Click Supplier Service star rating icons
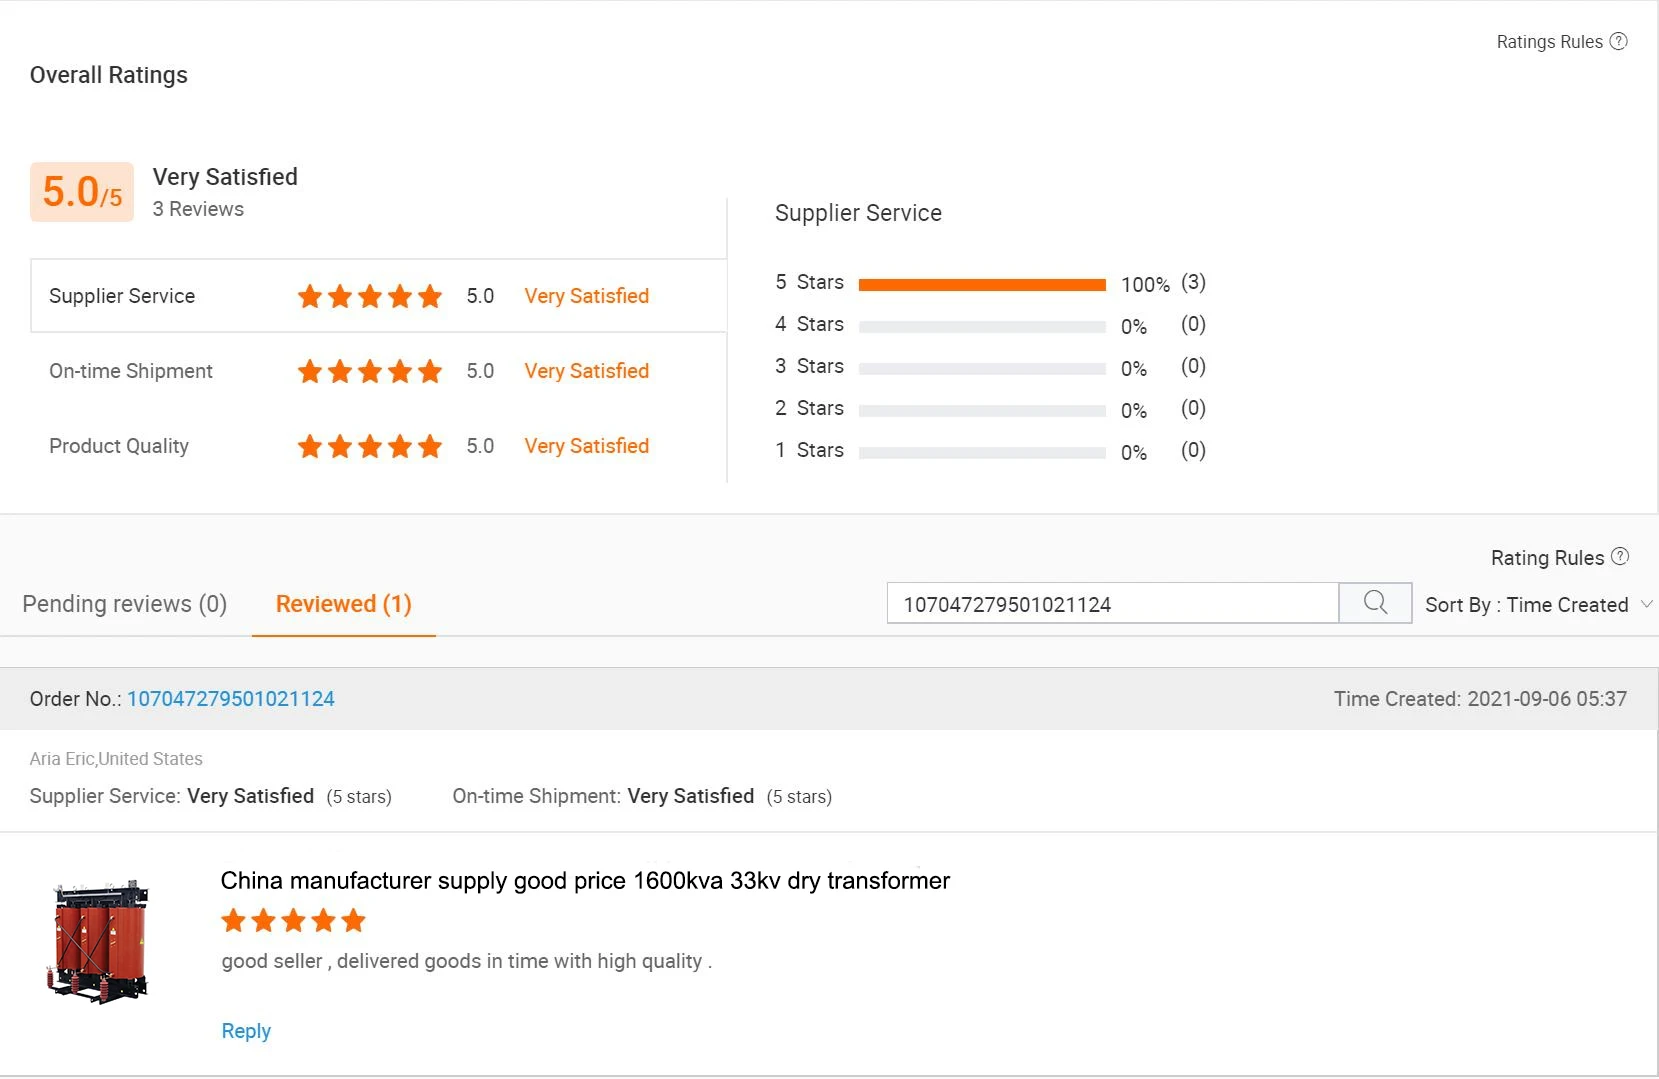The image size is (1659, 1079). coord(369,296)
